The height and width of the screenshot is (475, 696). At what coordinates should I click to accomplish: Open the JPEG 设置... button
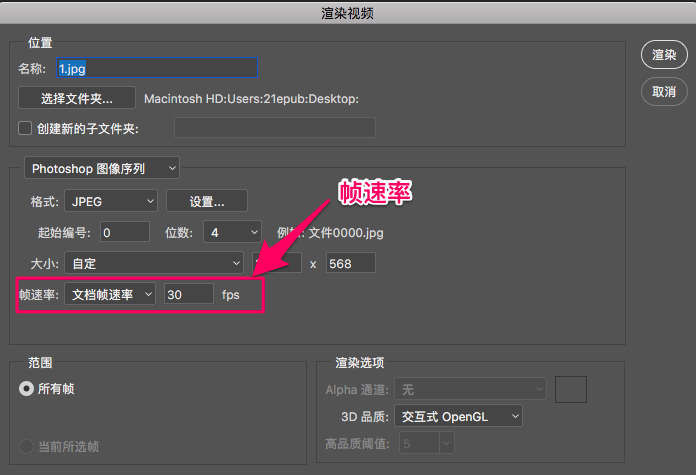206,201
